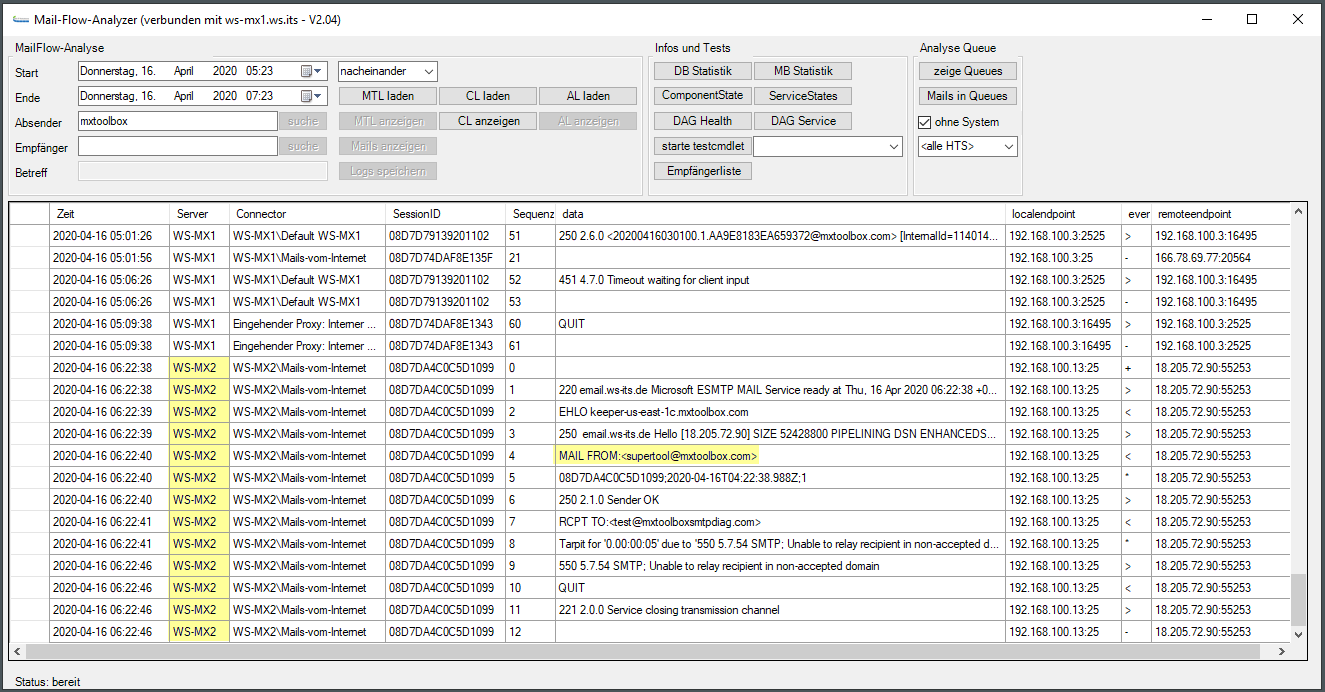Click the 'ComponentState' button
1325x692 pixels.
pyautogui.click(x=703, y=96)
